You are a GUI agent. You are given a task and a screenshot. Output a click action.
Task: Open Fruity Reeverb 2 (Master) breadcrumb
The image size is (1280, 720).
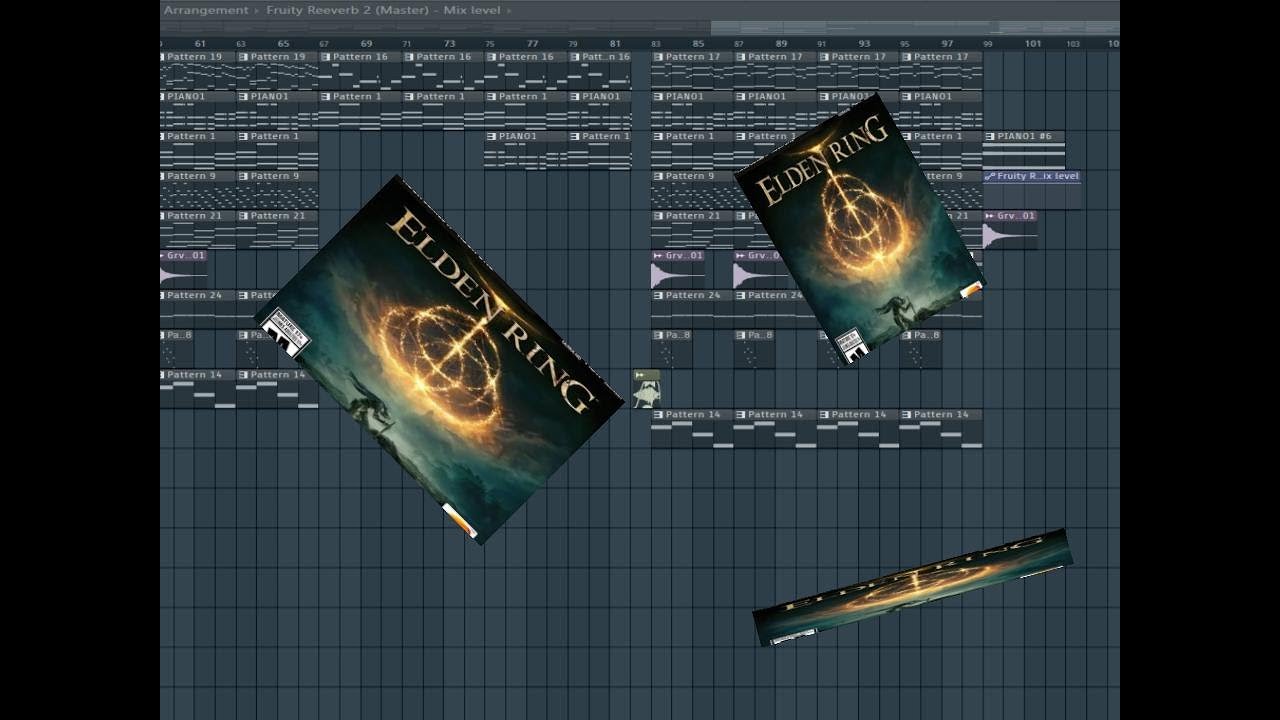[349, 10]
